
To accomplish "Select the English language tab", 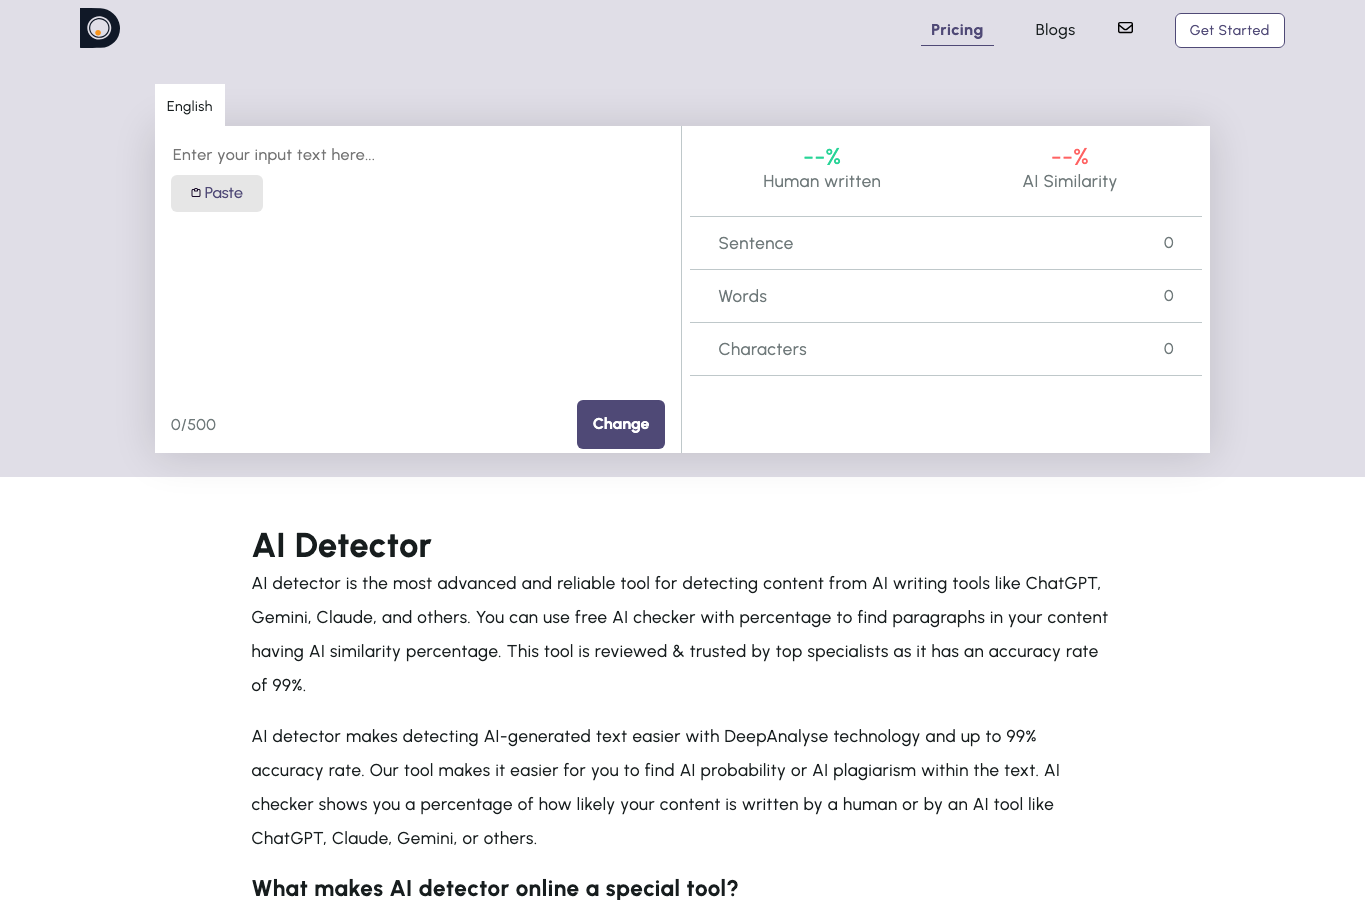I will tap(190, 106).
